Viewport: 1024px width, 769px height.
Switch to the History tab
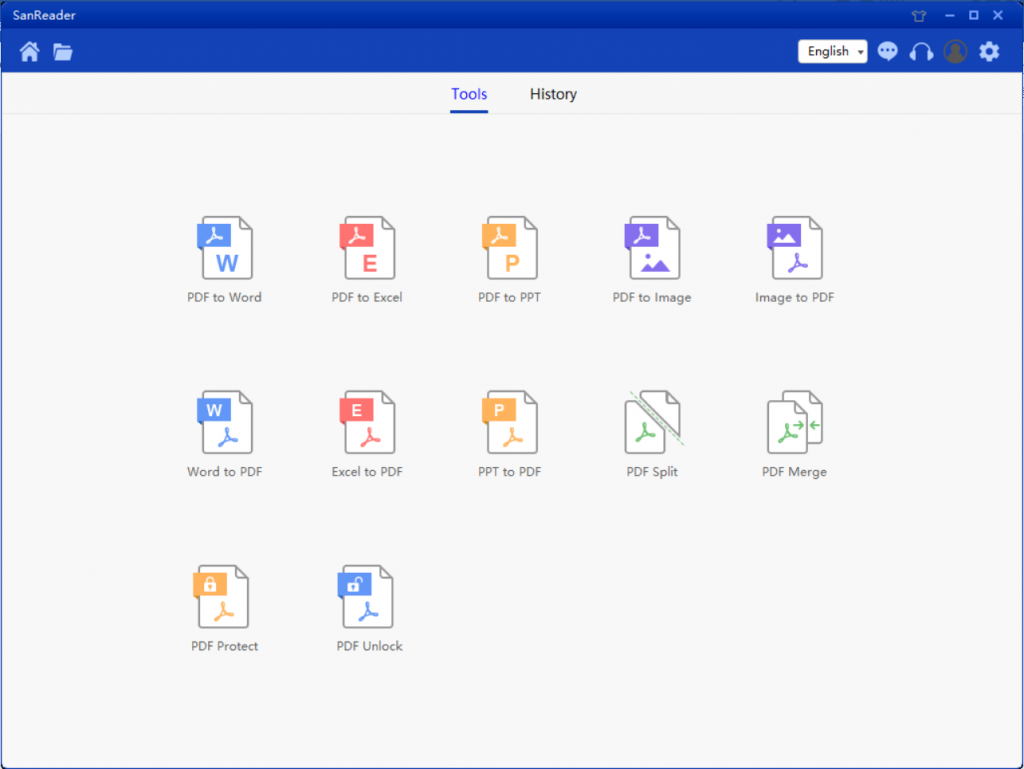(x=553, y=94)
